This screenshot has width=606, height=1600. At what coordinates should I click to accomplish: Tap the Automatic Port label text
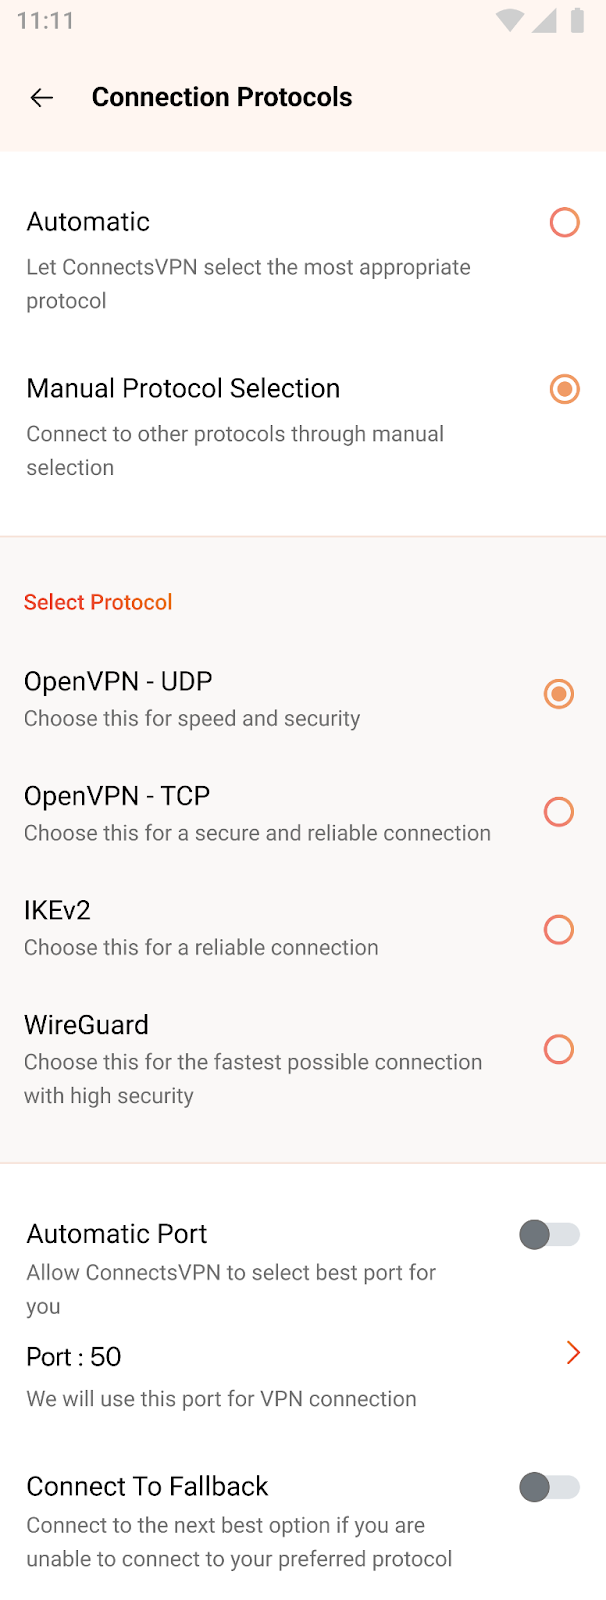(117, 1234)
